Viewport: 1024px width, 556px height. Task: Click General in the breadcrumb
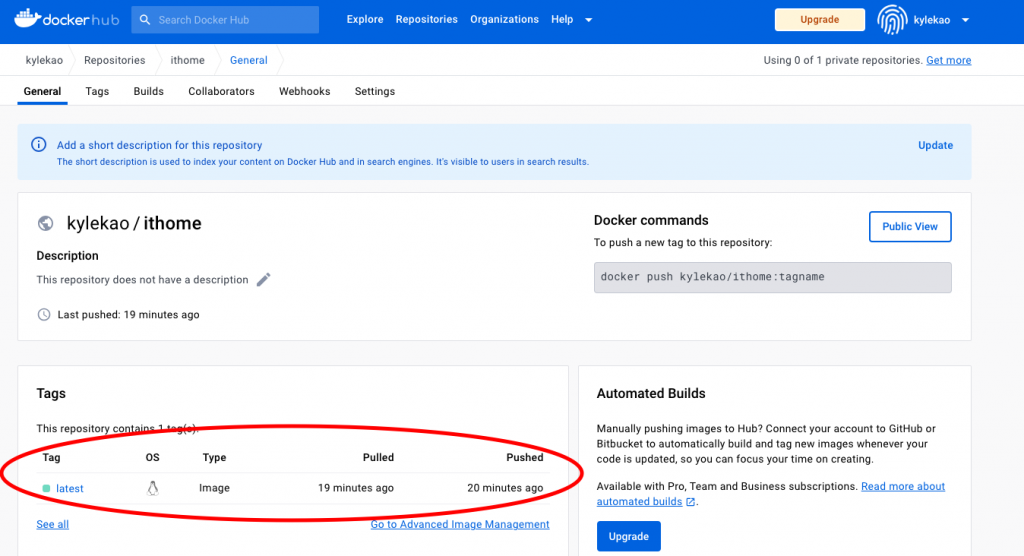tap(248, 60)
